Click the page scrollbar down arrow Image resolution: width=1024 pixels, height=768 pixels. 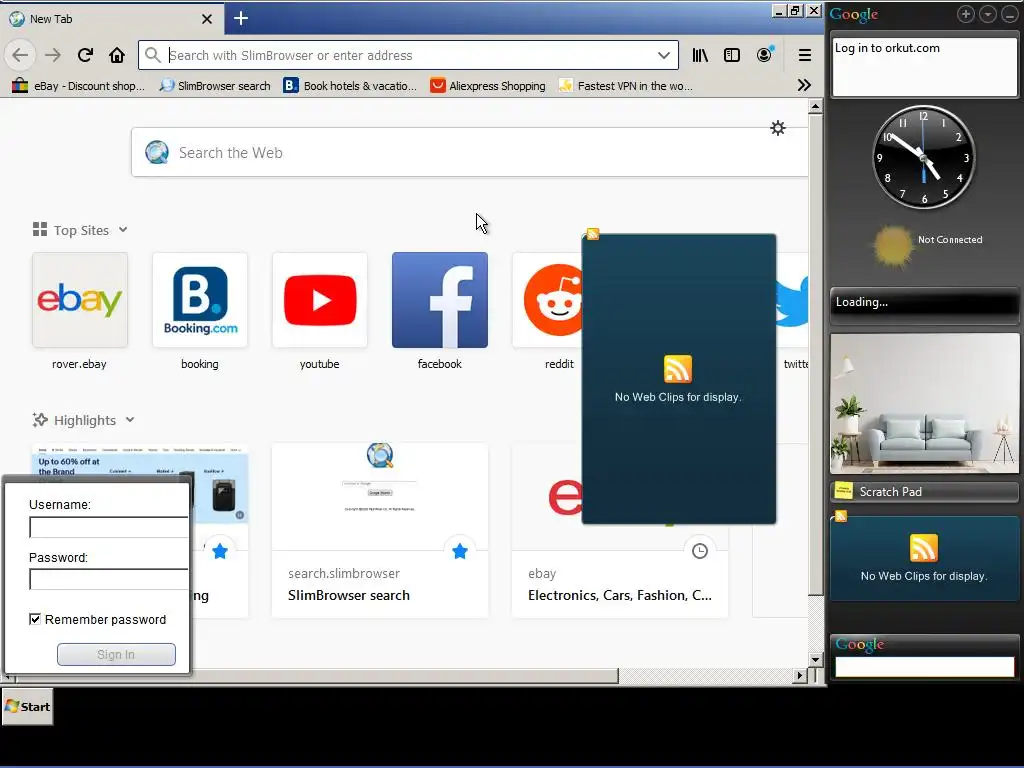point(815,660)
